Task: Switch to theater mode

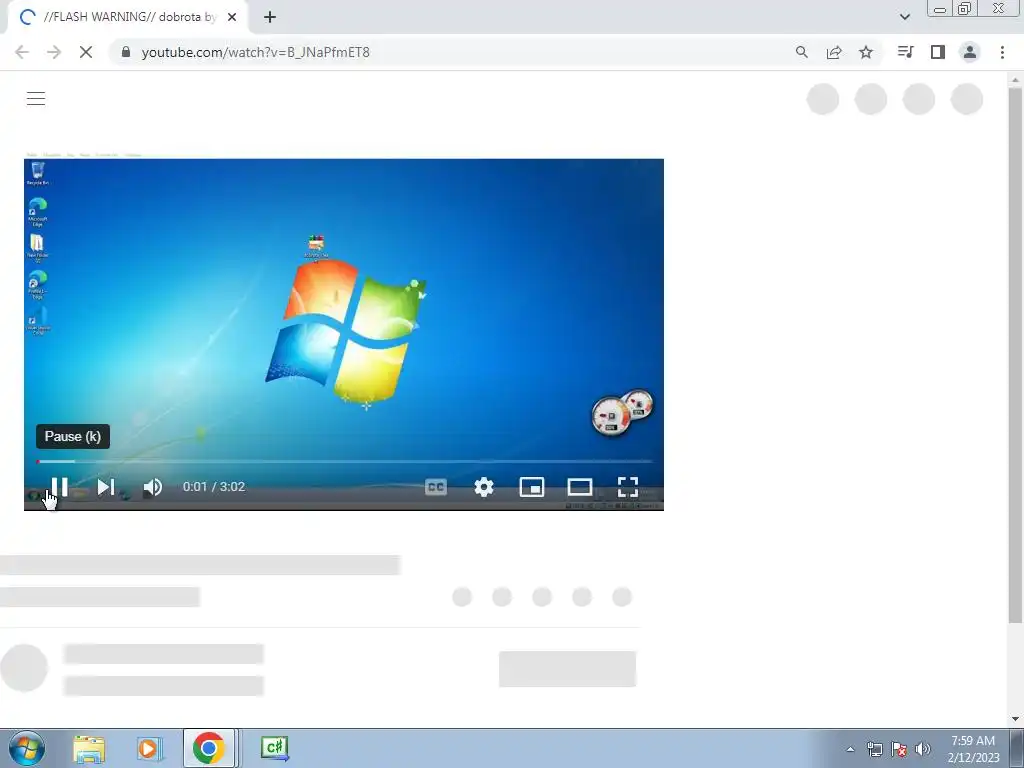Action: pyautogui.click(x=580, y=487)
